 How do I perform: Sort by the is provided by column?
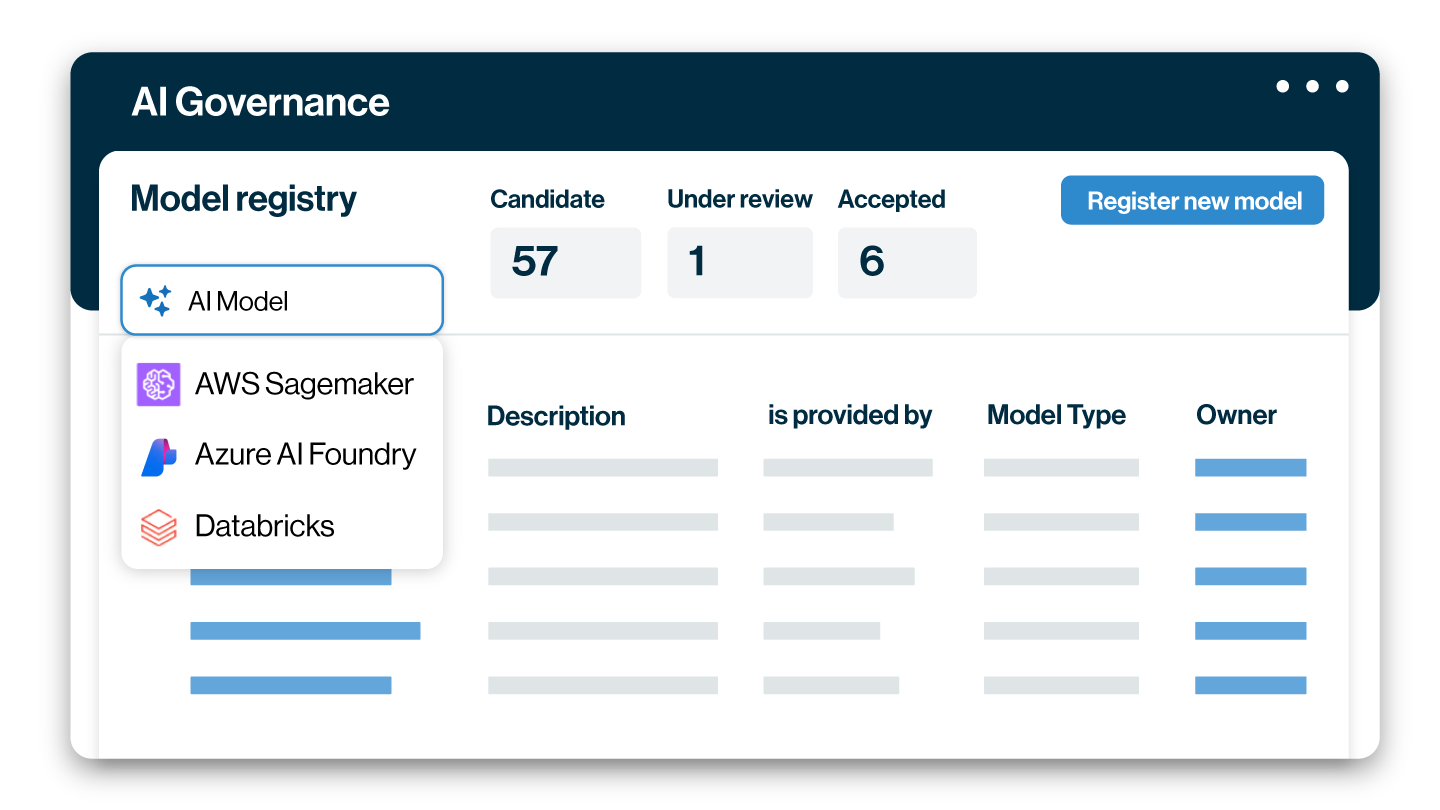[849, 415]
